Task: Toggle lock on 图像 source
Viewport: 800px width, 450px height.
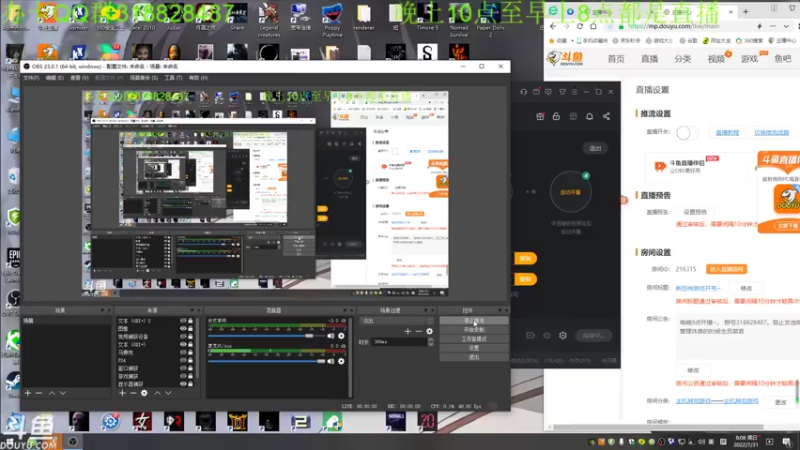Action: pos(190,329)
